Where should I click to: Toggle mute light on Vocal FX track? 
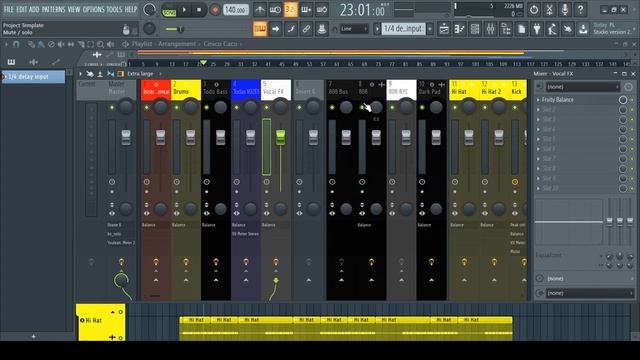coord(267,107)
